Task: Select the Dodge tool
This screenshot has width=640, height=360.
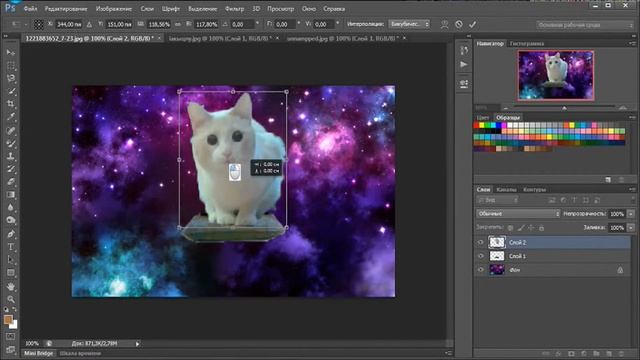Action: 11,220
